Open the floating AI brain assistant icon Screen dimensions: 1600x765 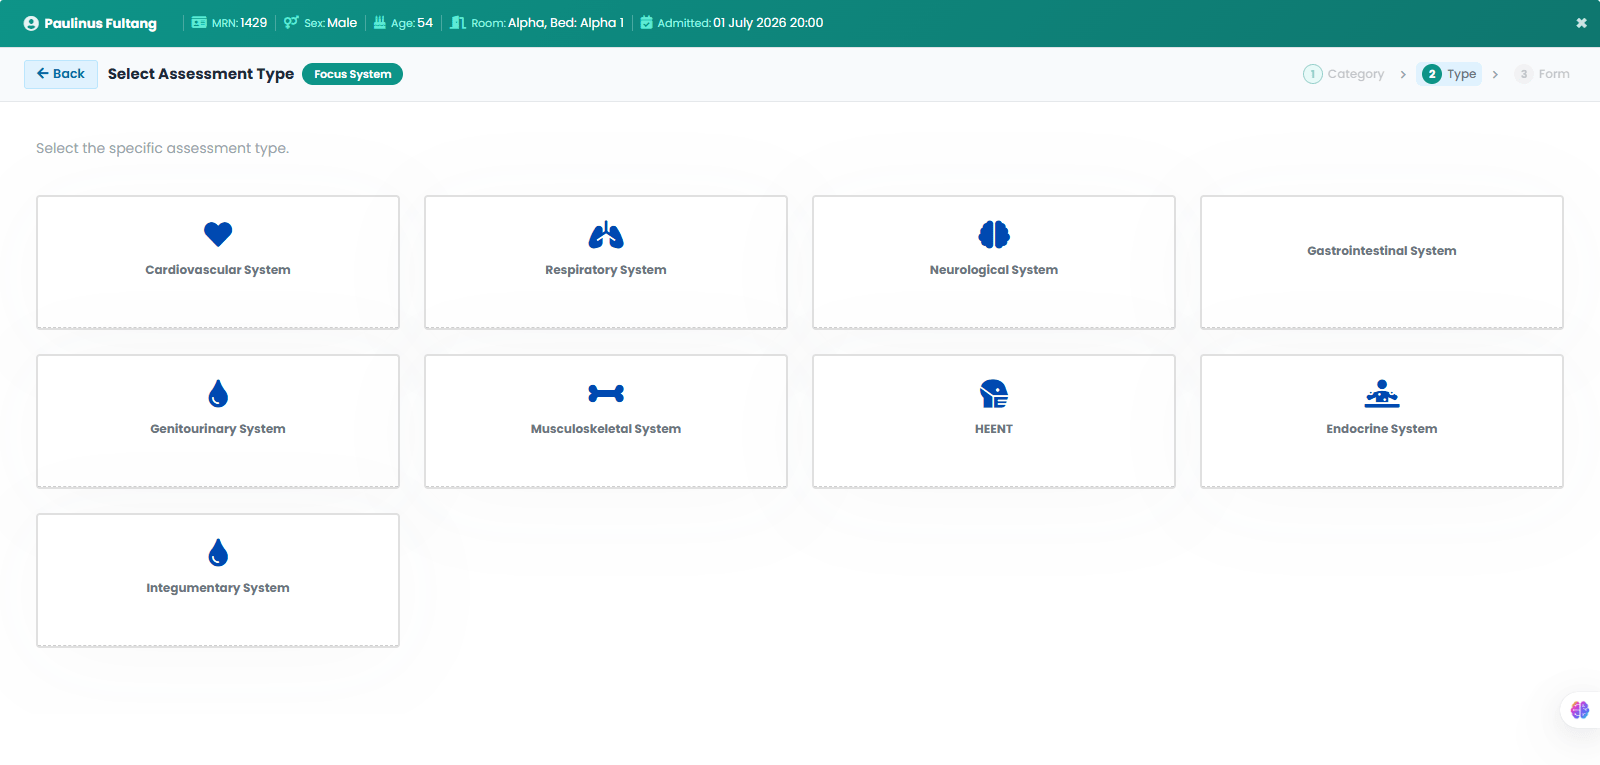1580,710
